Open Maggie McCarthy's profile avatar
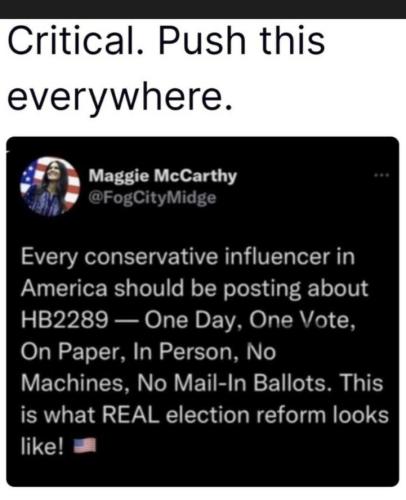The height and width of the screenshot is (500, 406). tap(50, 186)
